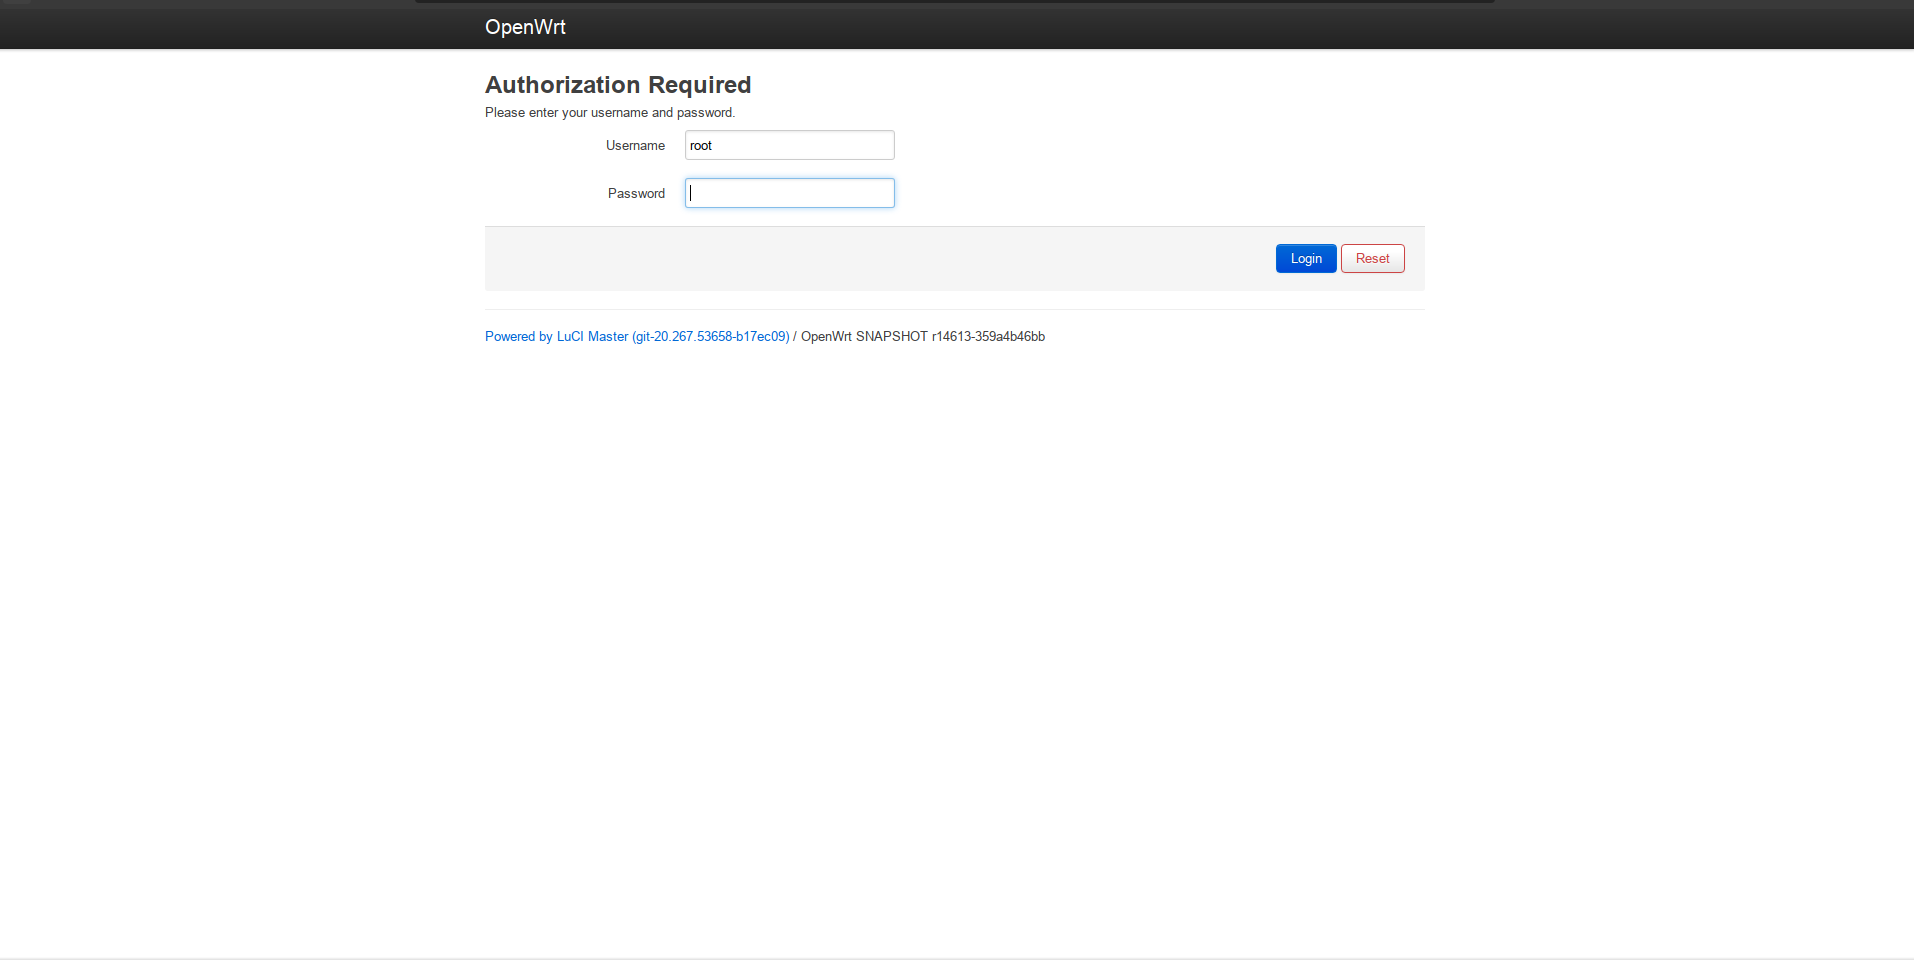
Task: Click the Password label
Action: 636,194
